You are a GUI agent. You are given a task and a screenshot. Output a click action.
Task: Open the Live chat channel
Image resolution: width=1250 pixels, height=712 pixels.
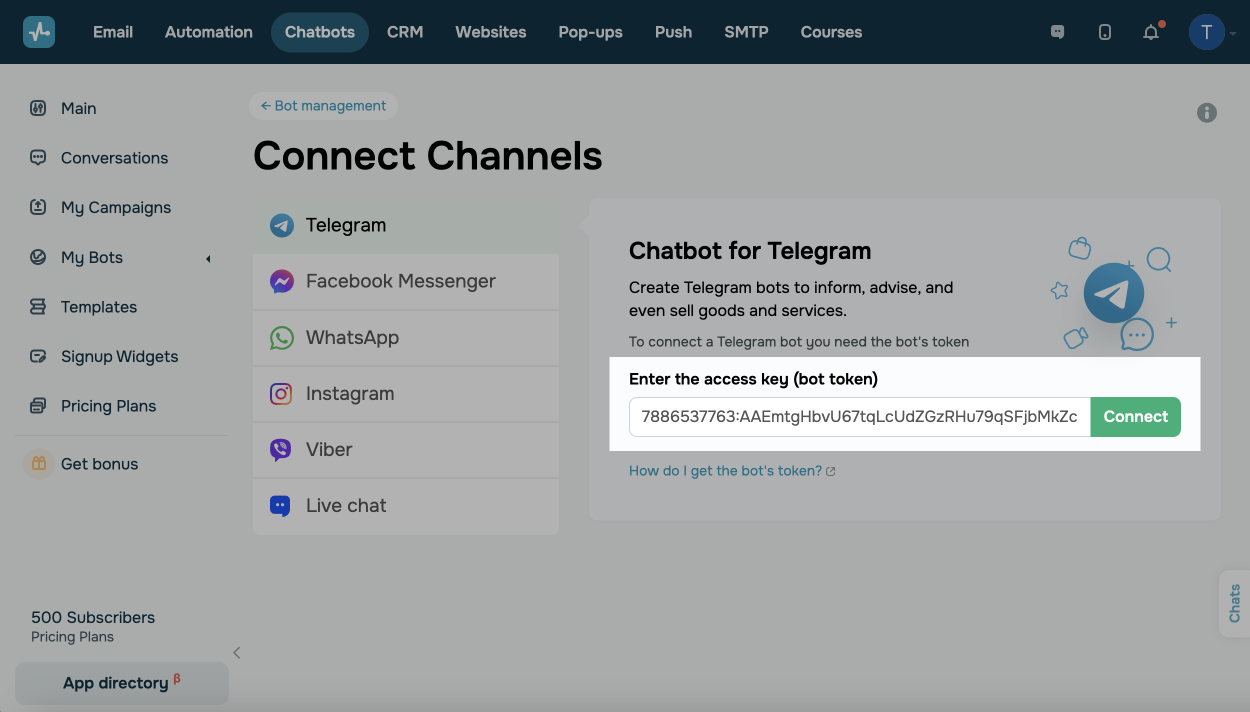tap(346, 505)
